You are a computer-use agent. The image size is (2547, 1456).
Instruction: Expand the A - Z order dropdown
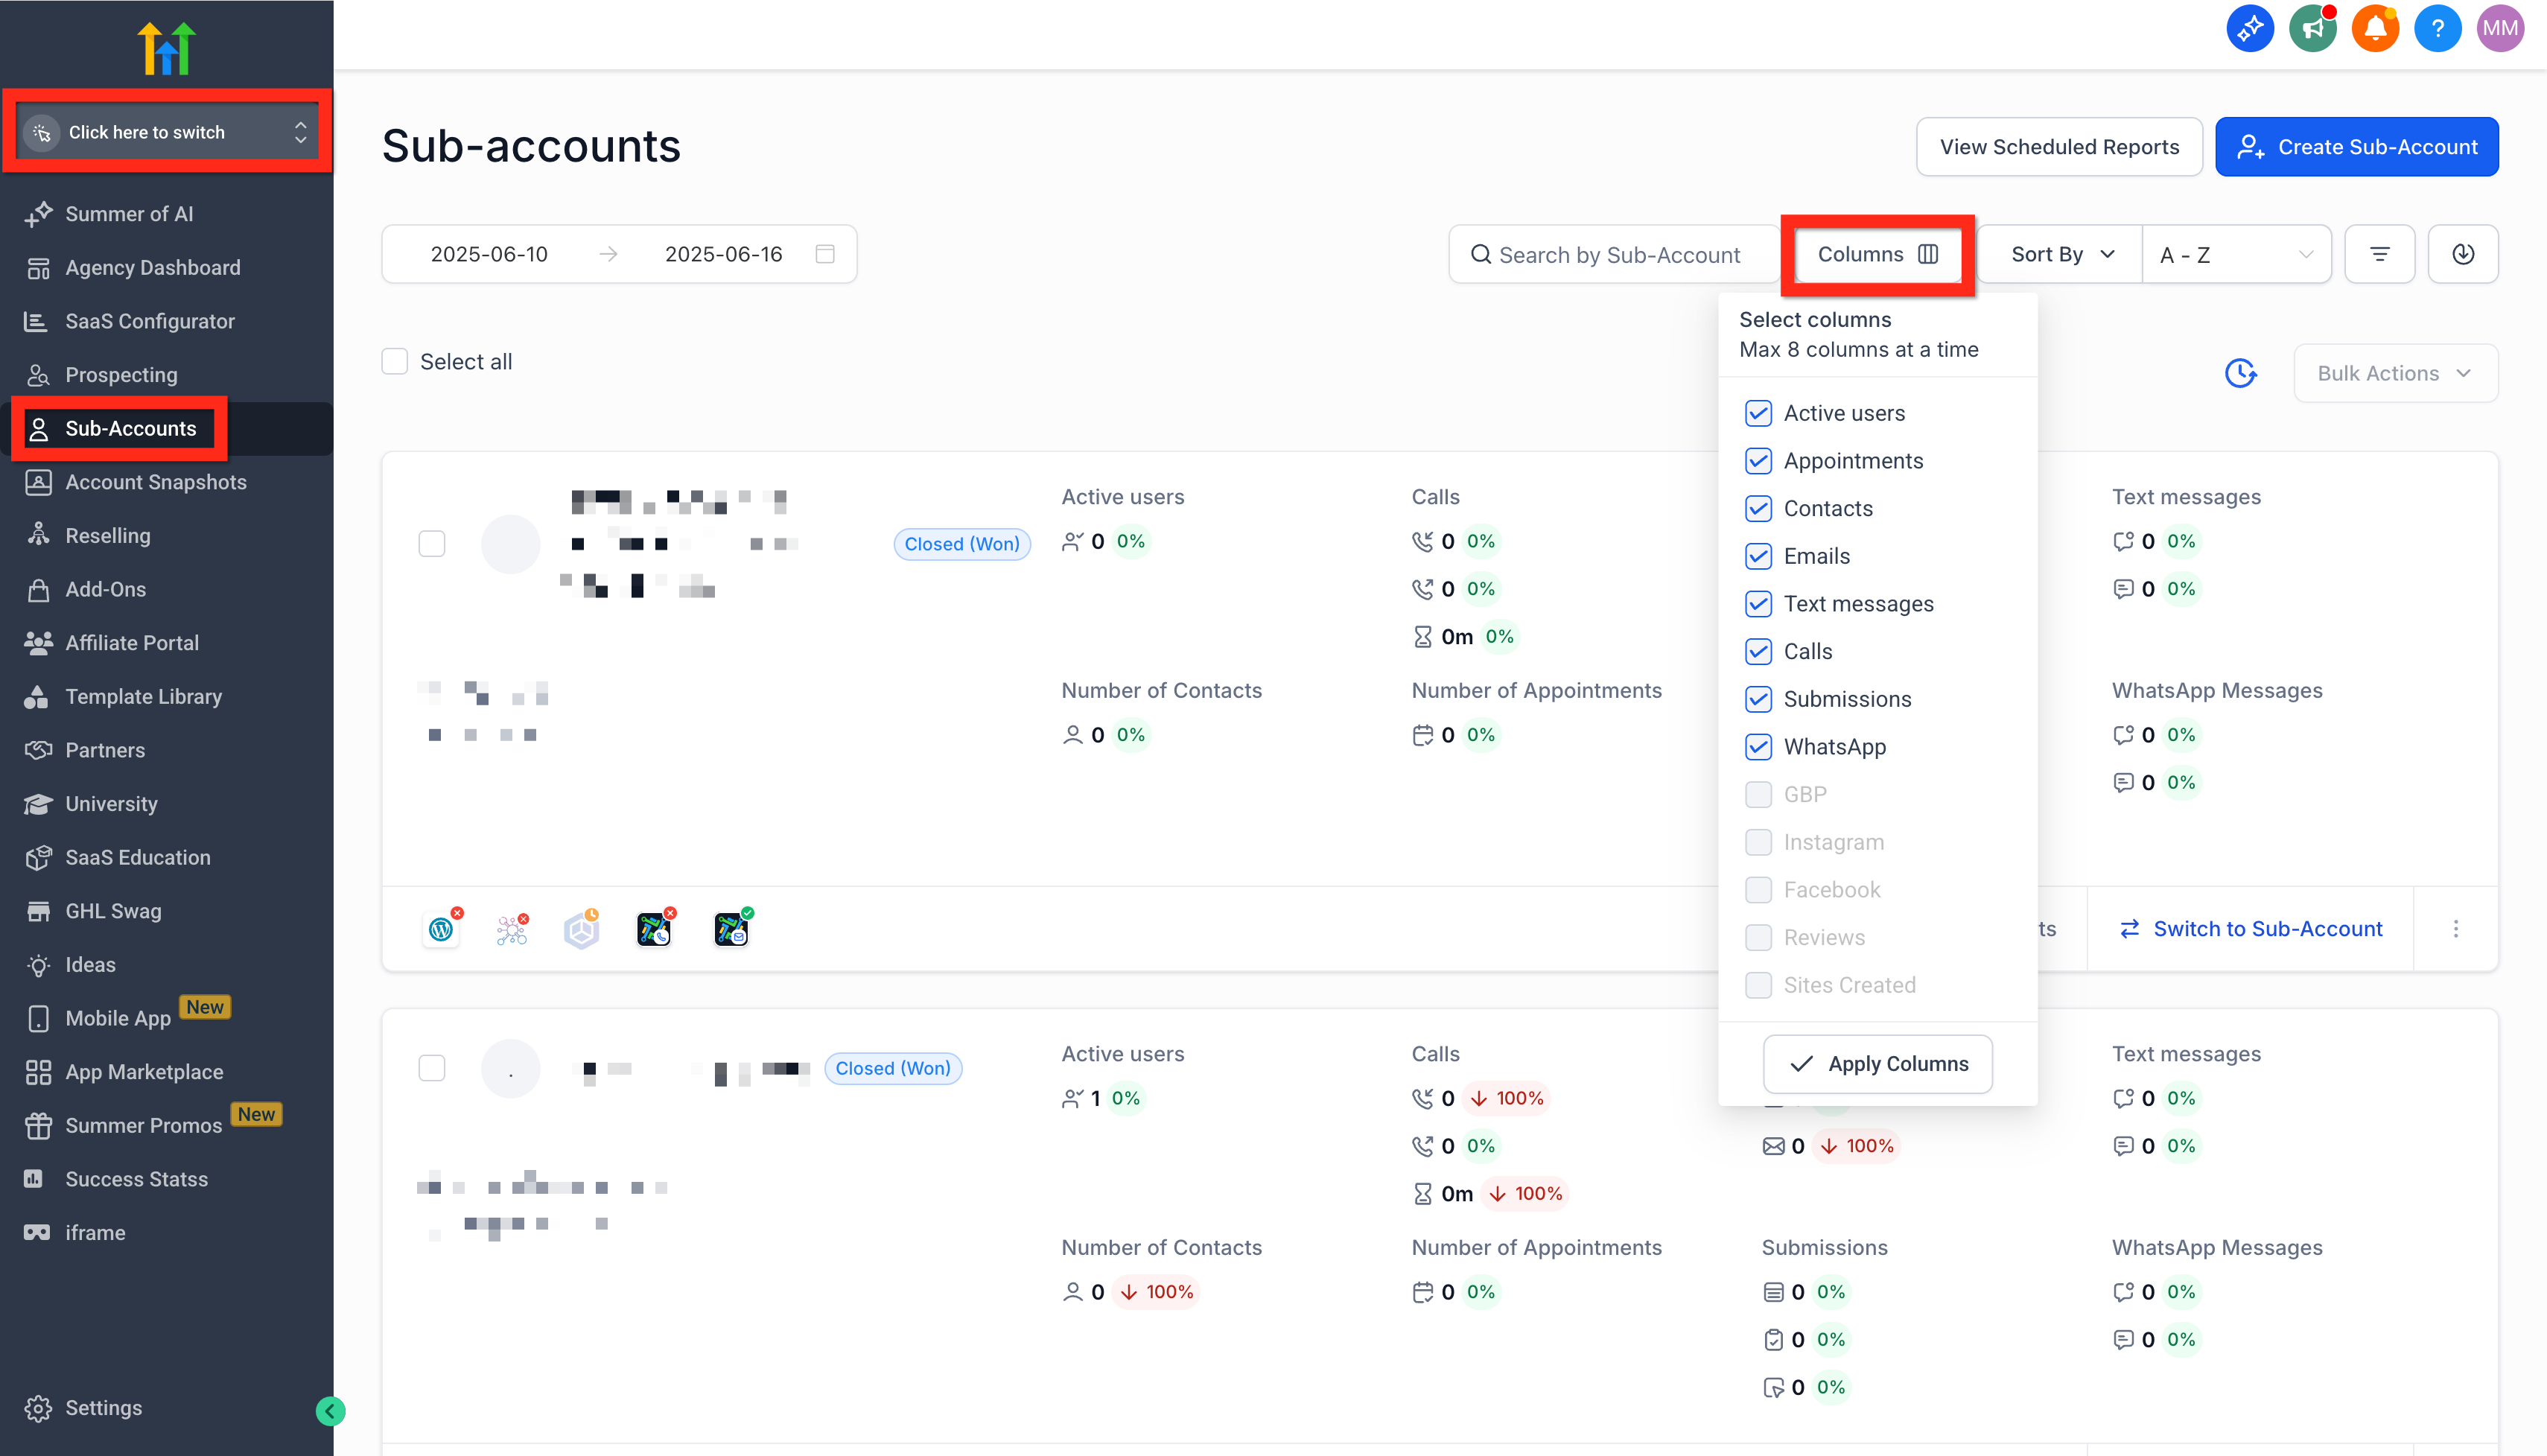point(2236,254)
